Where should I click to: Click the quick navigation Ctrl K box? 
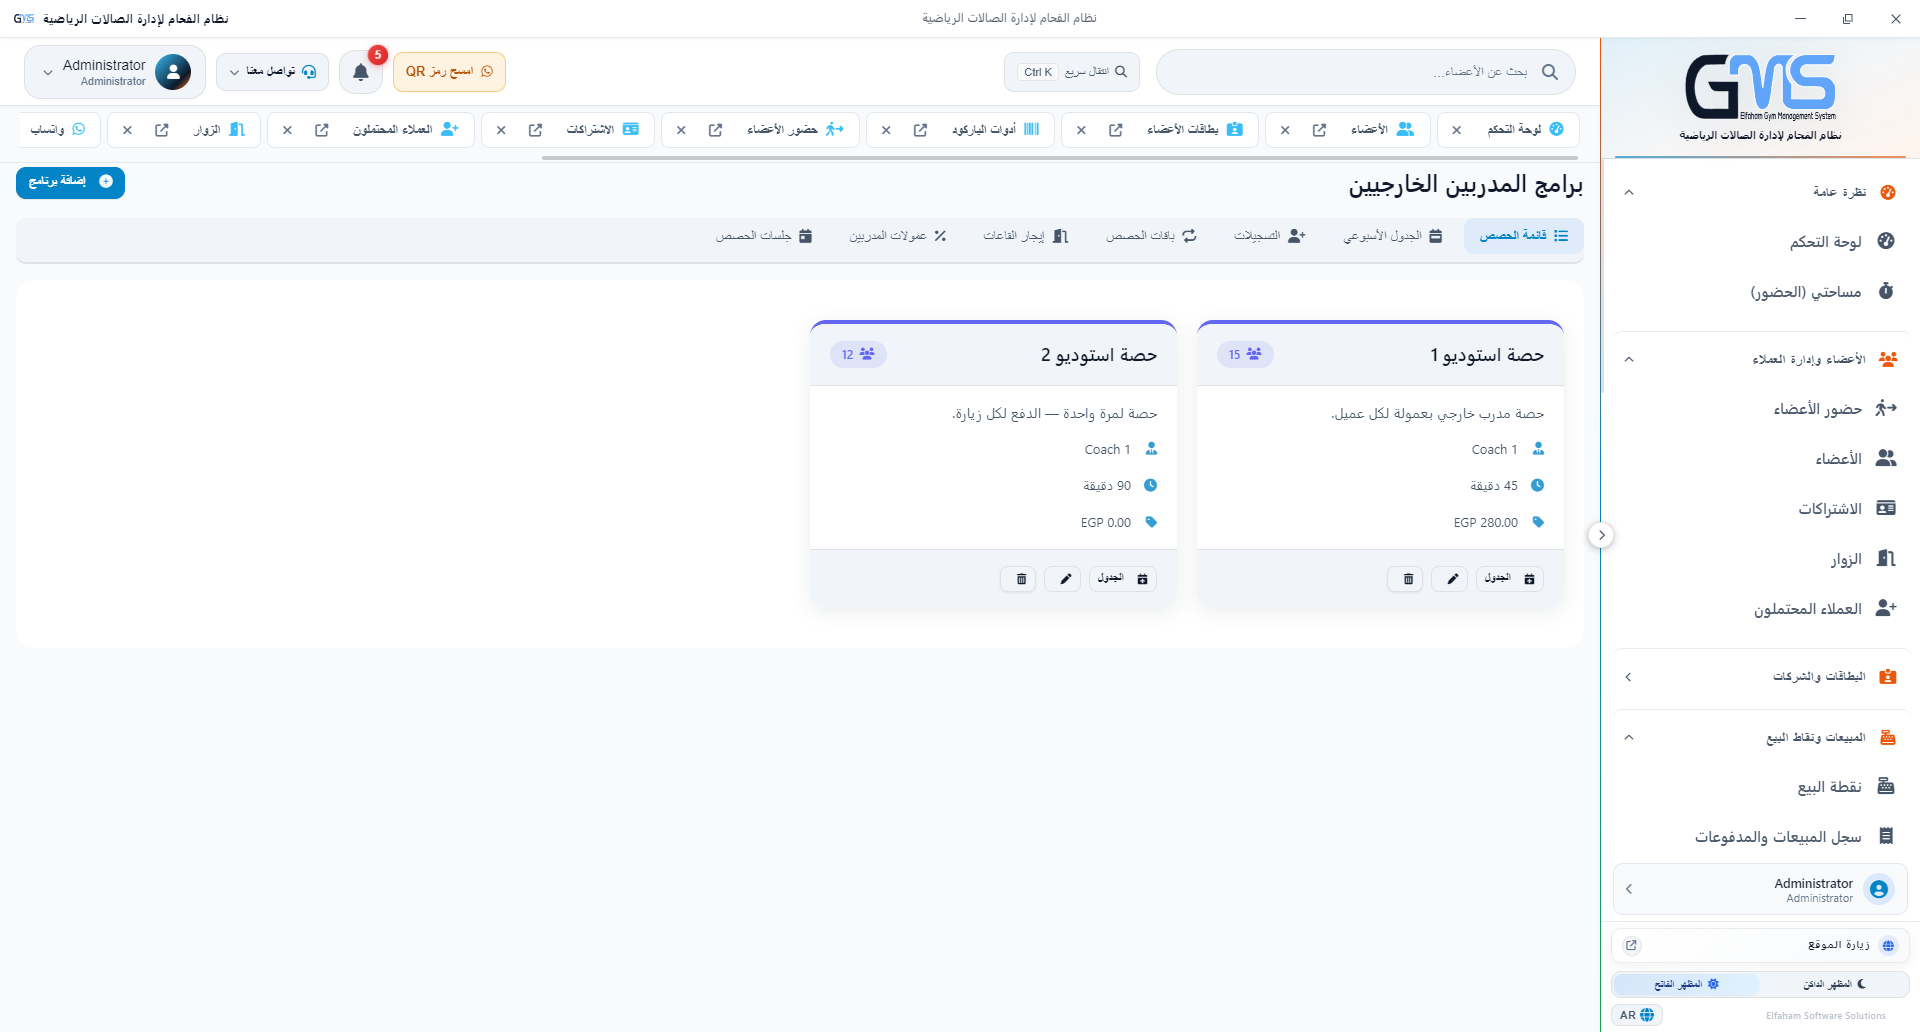1072,72
